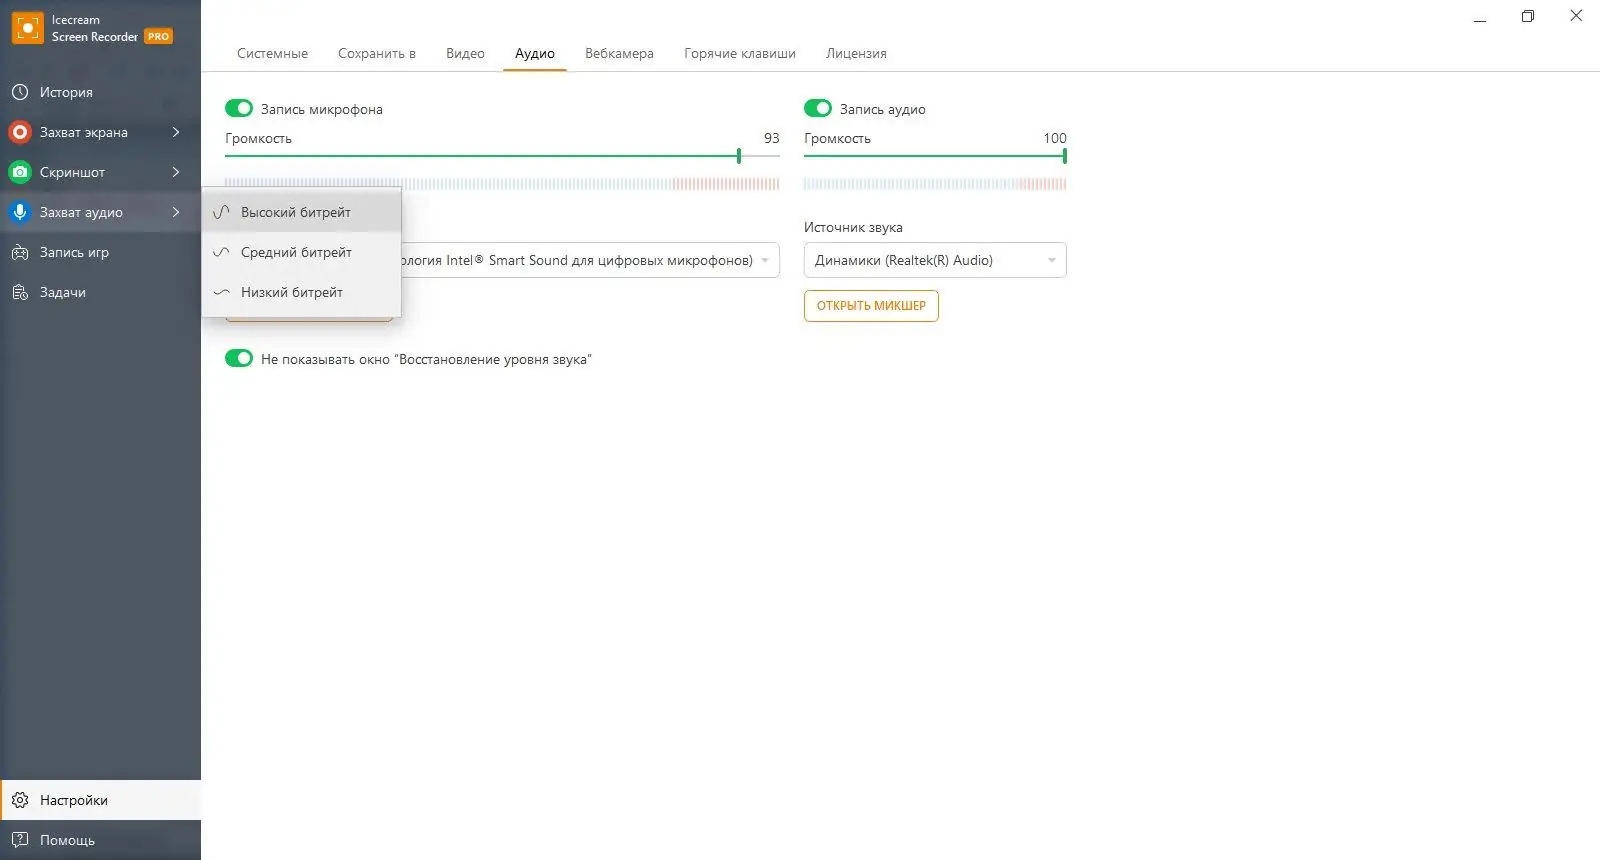Disable microphone recording toggle
1600x860 pixels.
coord(239,108)
